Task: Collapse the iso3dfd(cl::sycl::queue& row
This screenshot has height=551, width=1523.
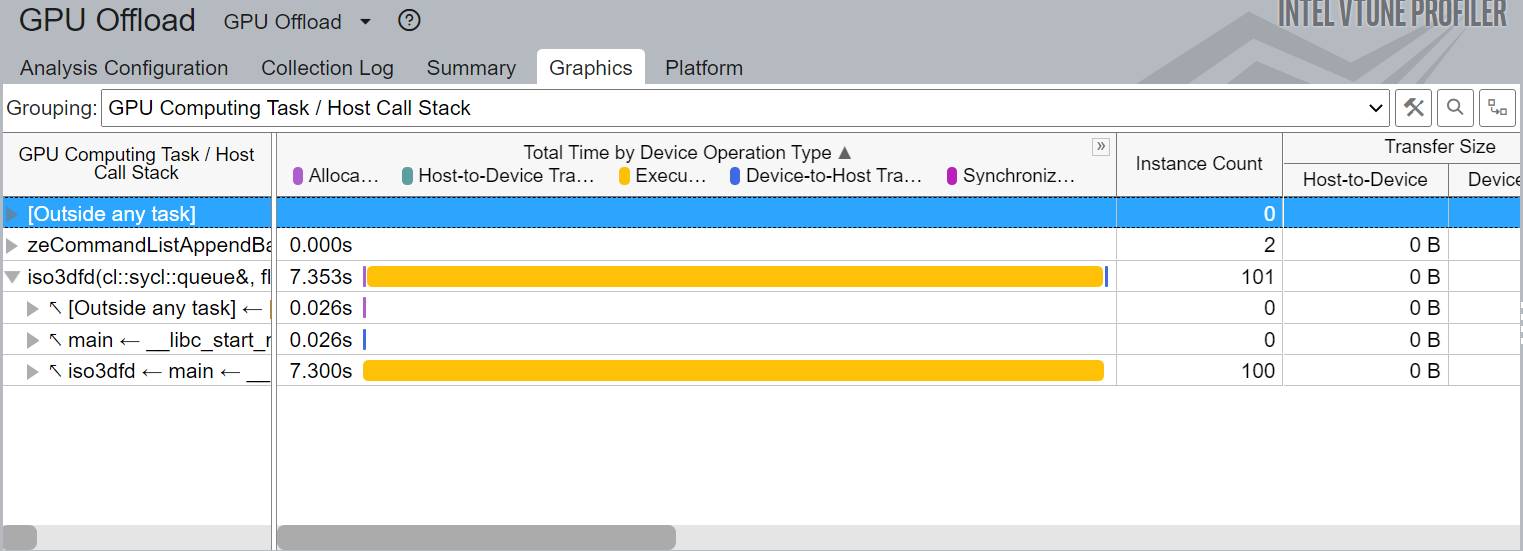Action: 12,277
